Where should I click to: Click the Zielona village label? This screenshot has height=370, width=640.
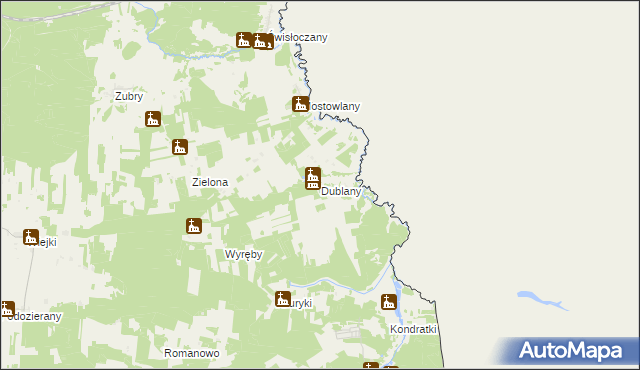click(210, 182)
